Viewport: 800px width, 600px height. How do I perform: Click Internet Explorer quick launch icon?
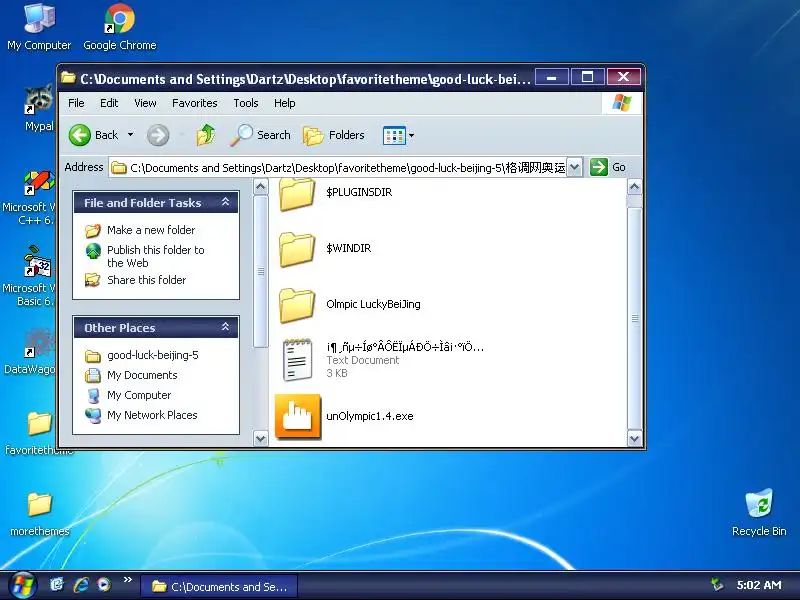(81, 585)
